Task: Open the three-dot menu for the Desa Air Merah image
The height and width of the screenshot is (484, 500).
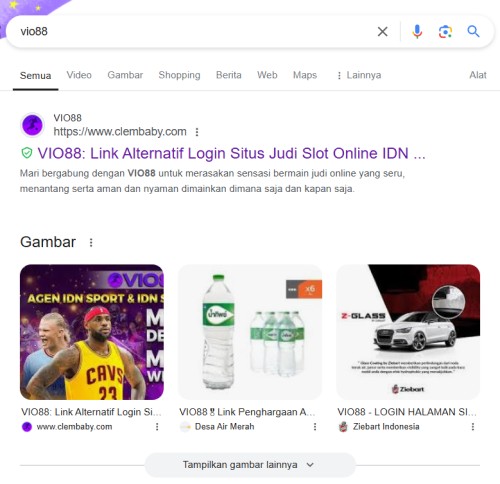Action: (x=315, y=427)
